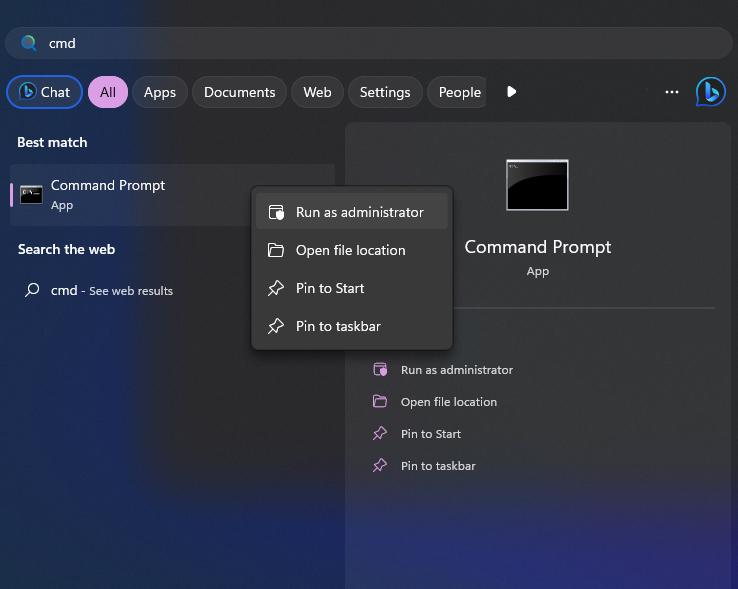Open Bing Chat filter button
Viewport: 738px width, 589px height.
[44, 92]
